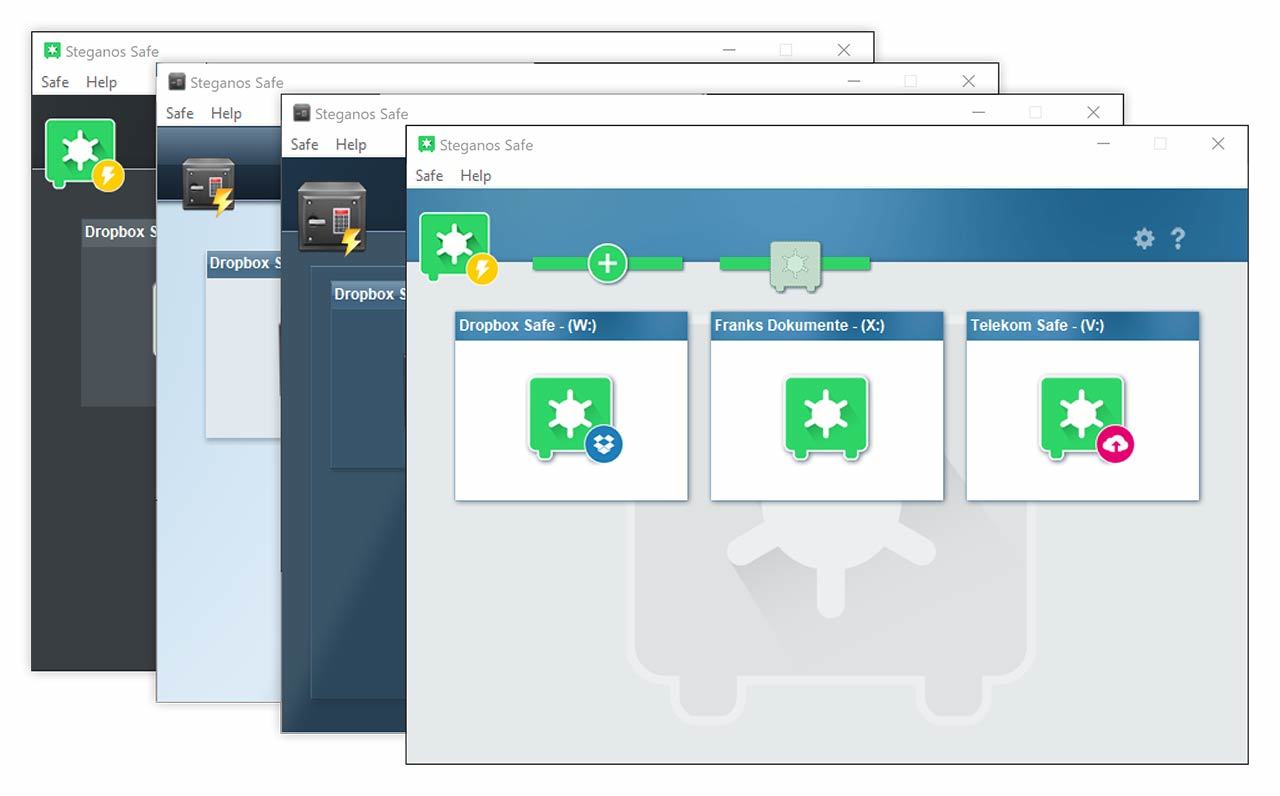This screenshot has height=796, width=1280.
Task: Click Dropbox header in dark blue window
Action: coord(369,294)
